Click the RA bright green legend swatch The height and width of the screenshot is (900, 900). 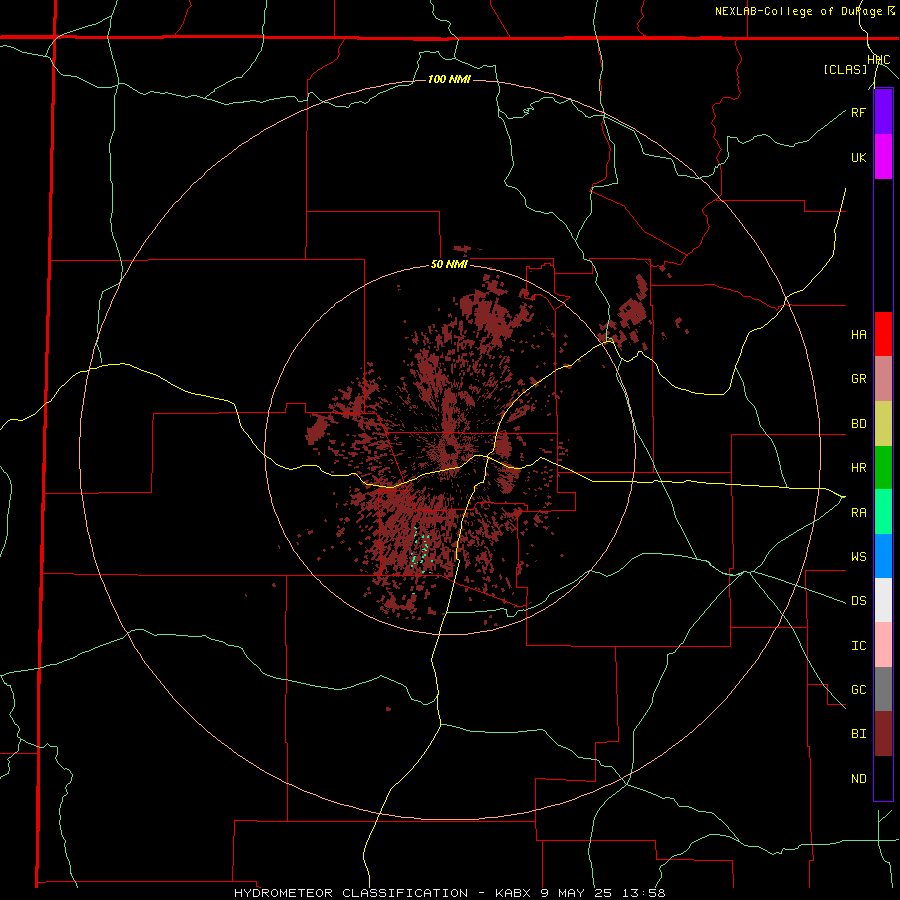tap(883, 512)
